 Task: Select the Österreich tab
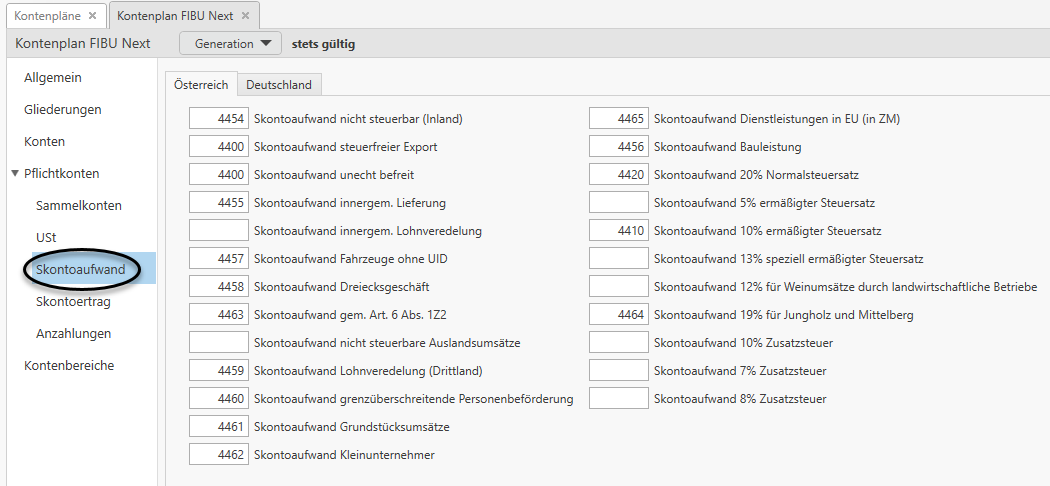pyautogui.click(x=201, y=85)
